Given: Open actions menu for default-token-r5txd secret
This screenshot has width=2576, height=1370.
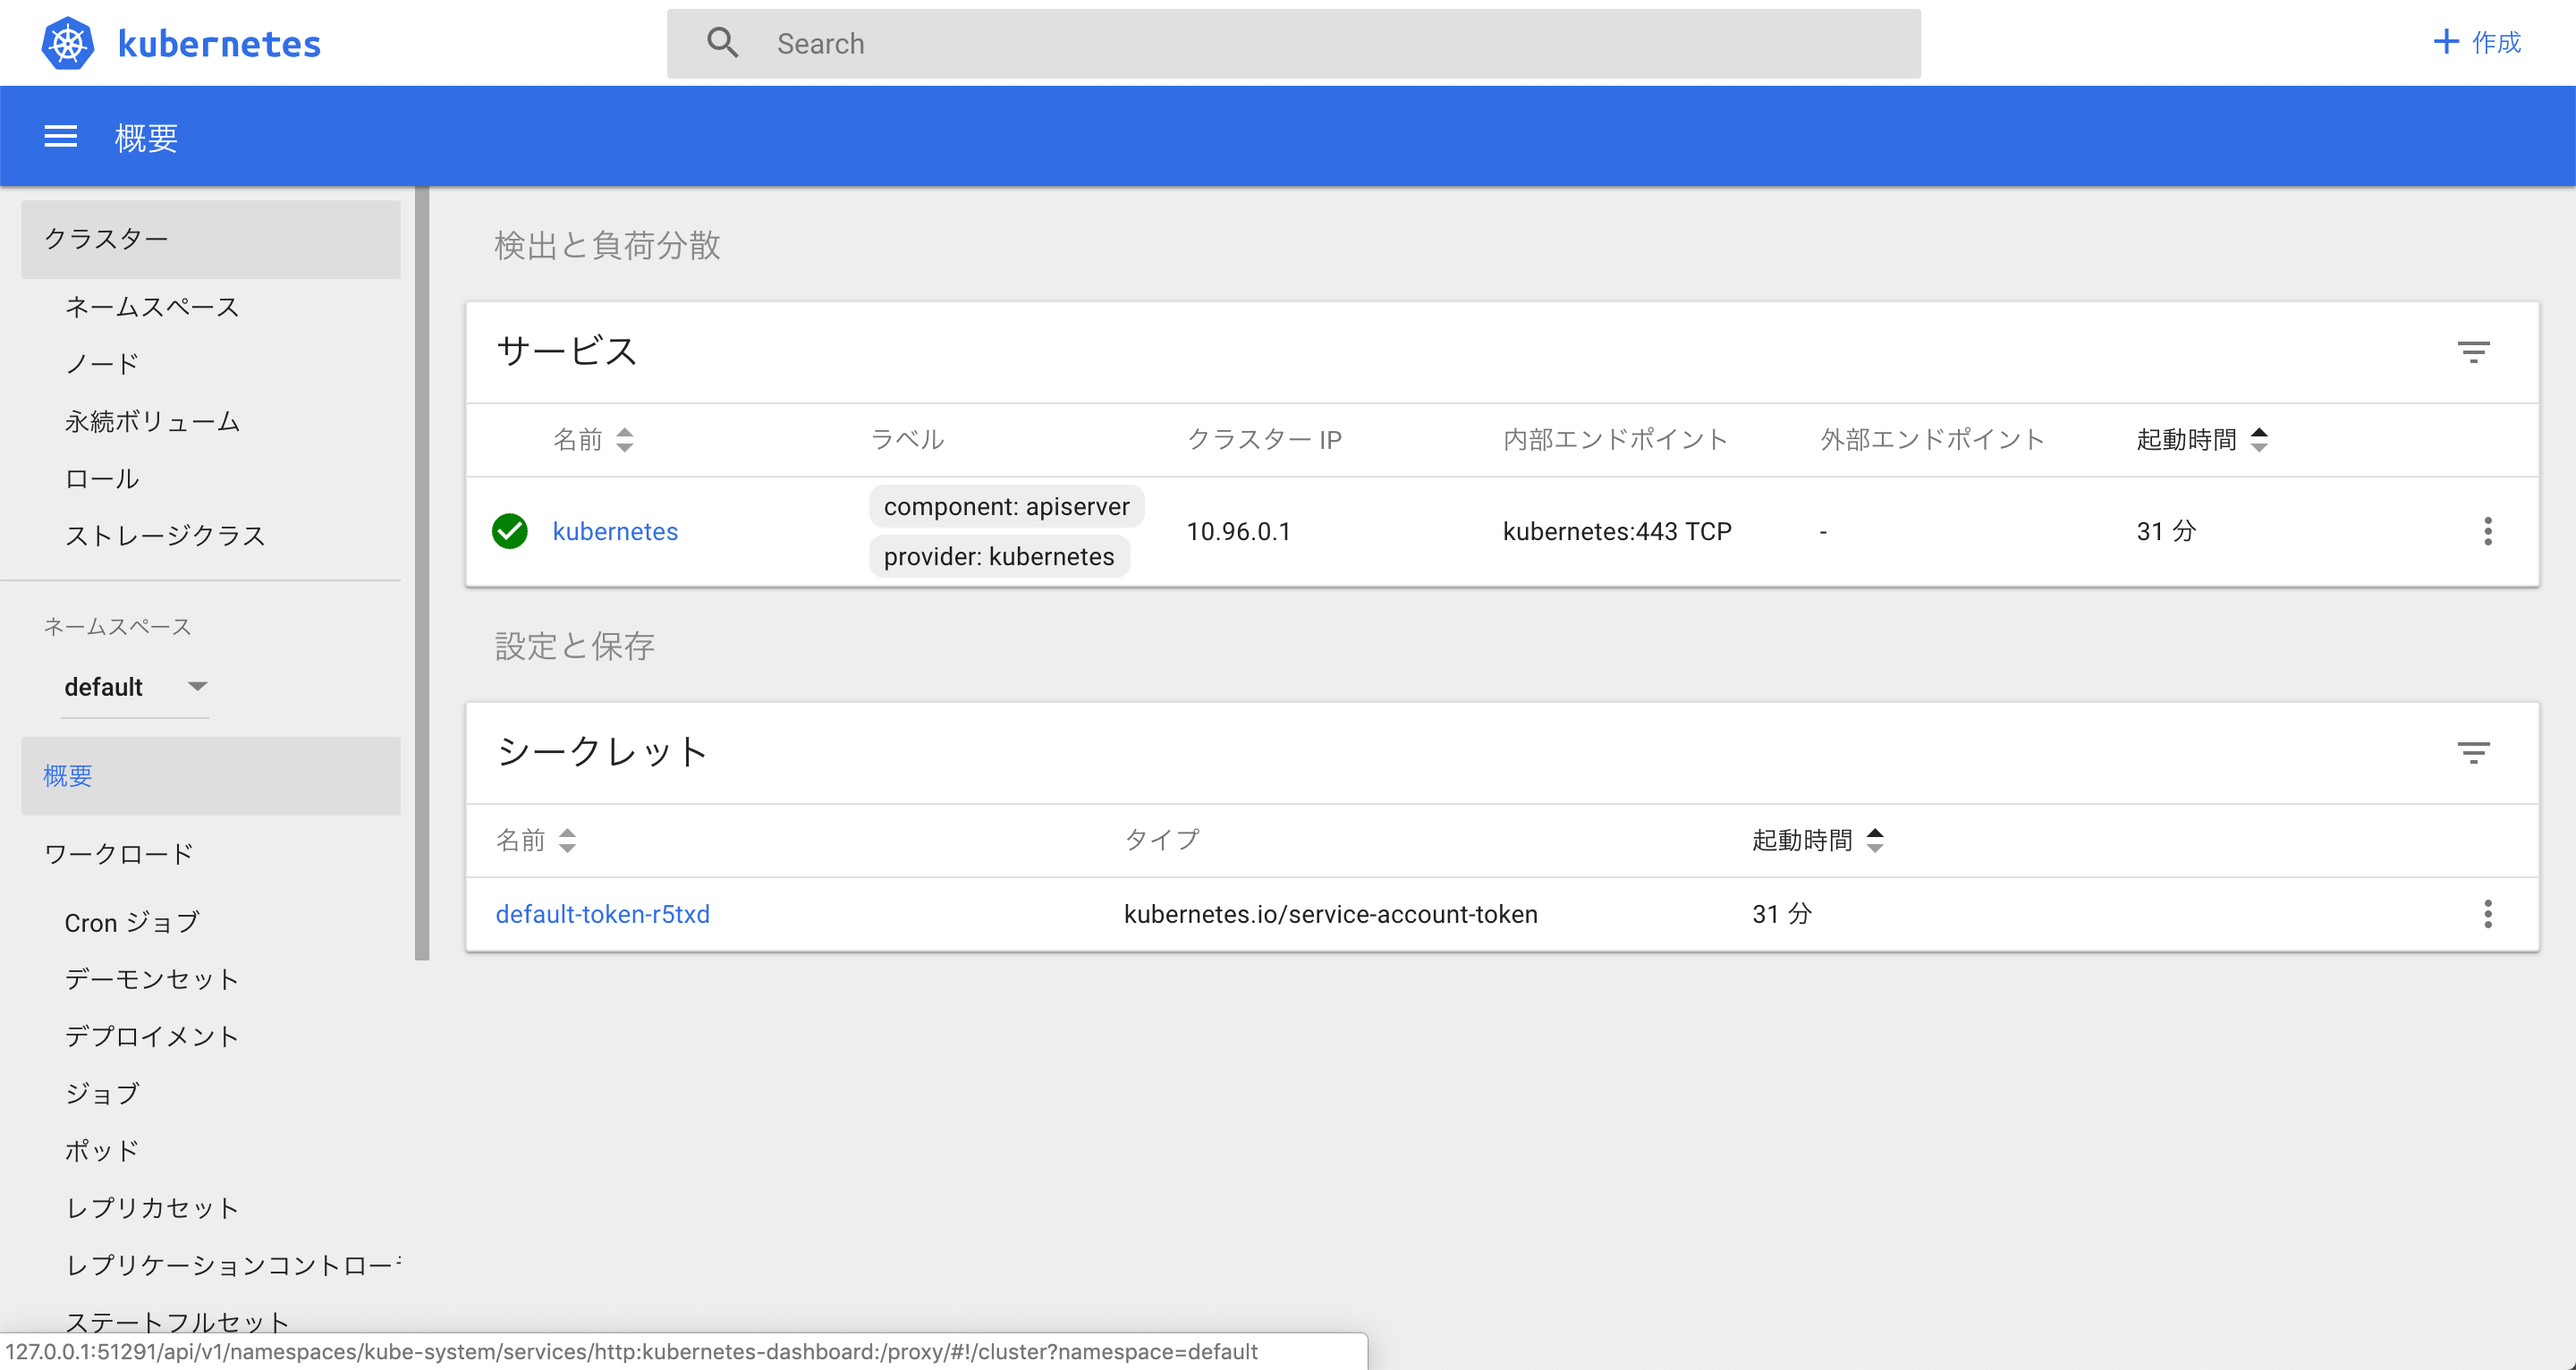Looking at the screenshot, I should 2488,914.
